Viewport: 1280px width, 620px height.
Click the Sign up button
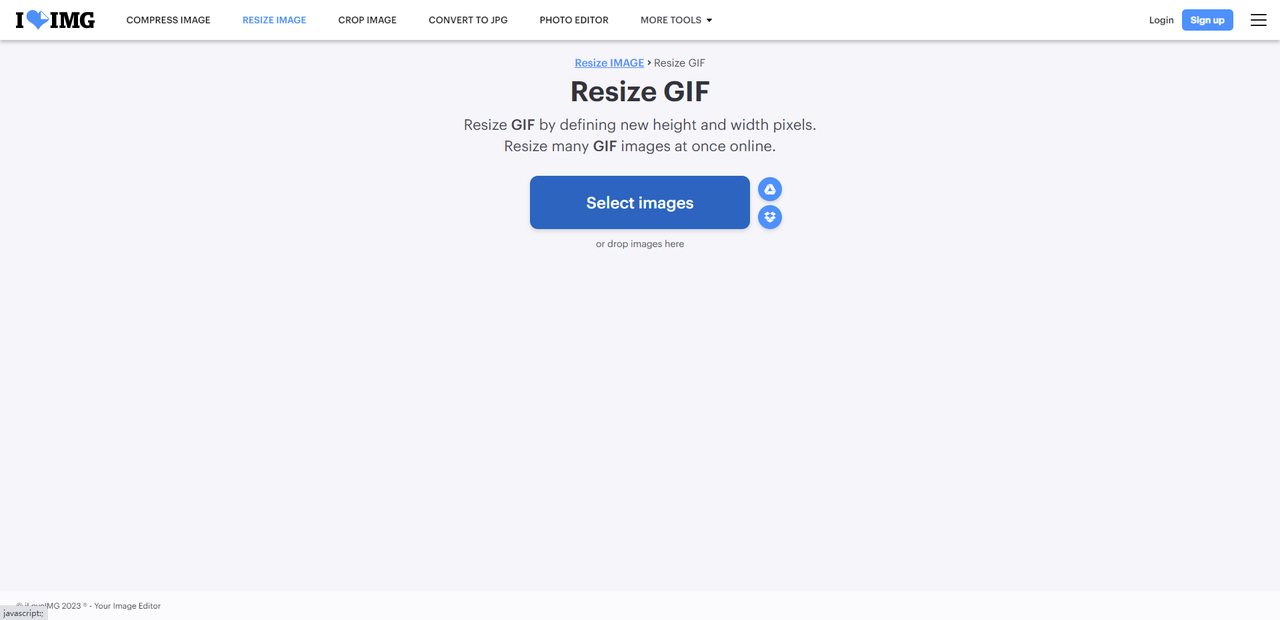(1207, 20)
